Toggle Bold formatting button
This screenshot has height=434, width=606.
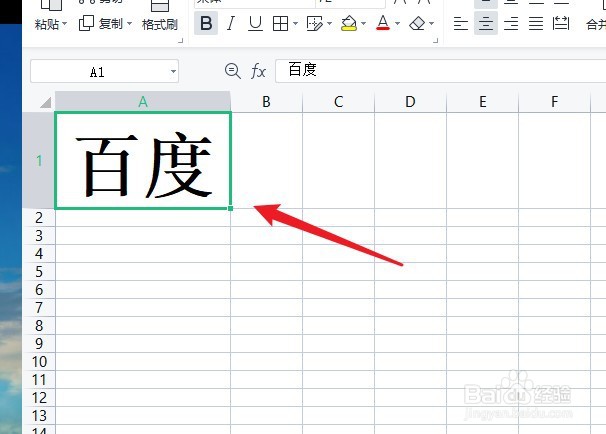206,23
